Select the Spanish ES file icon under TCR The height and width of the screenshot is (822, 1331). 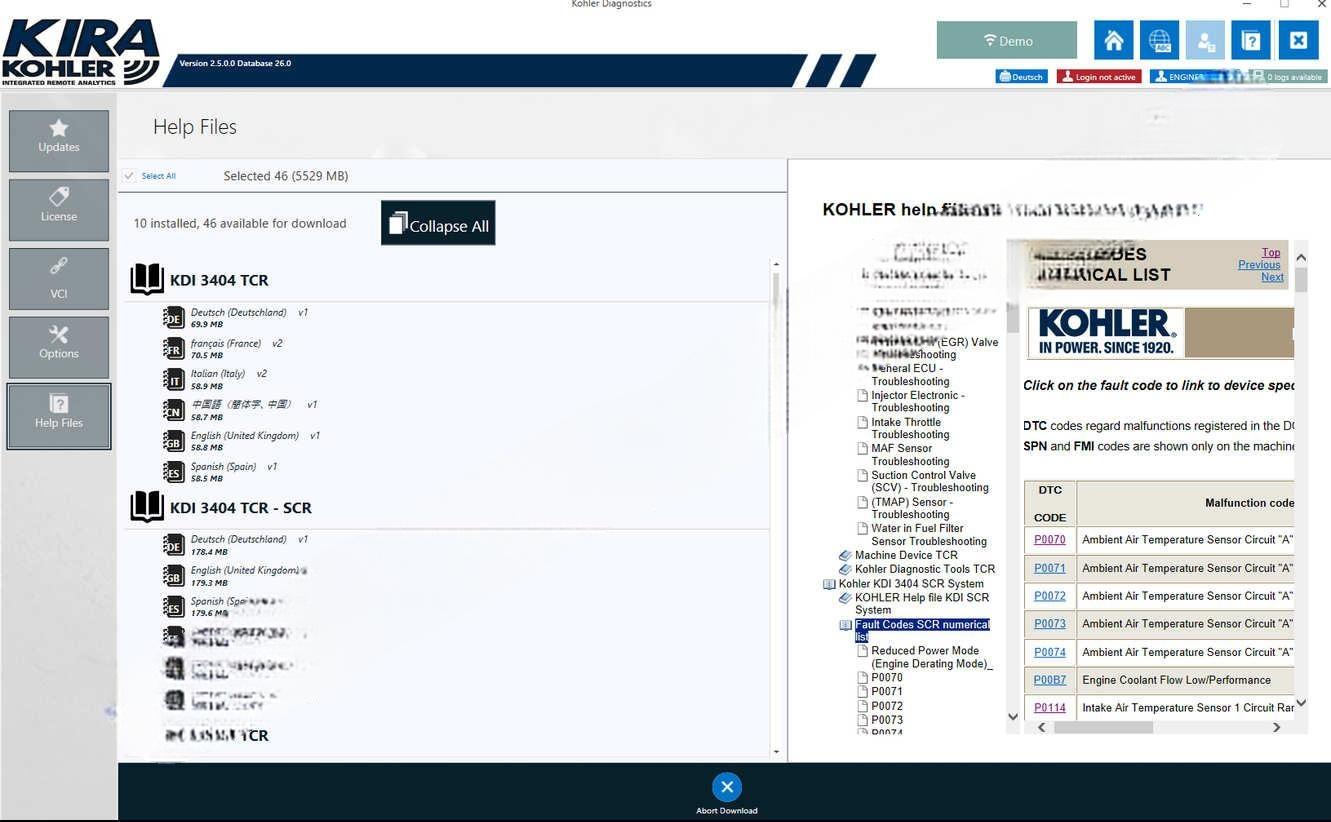click(174, 472)
